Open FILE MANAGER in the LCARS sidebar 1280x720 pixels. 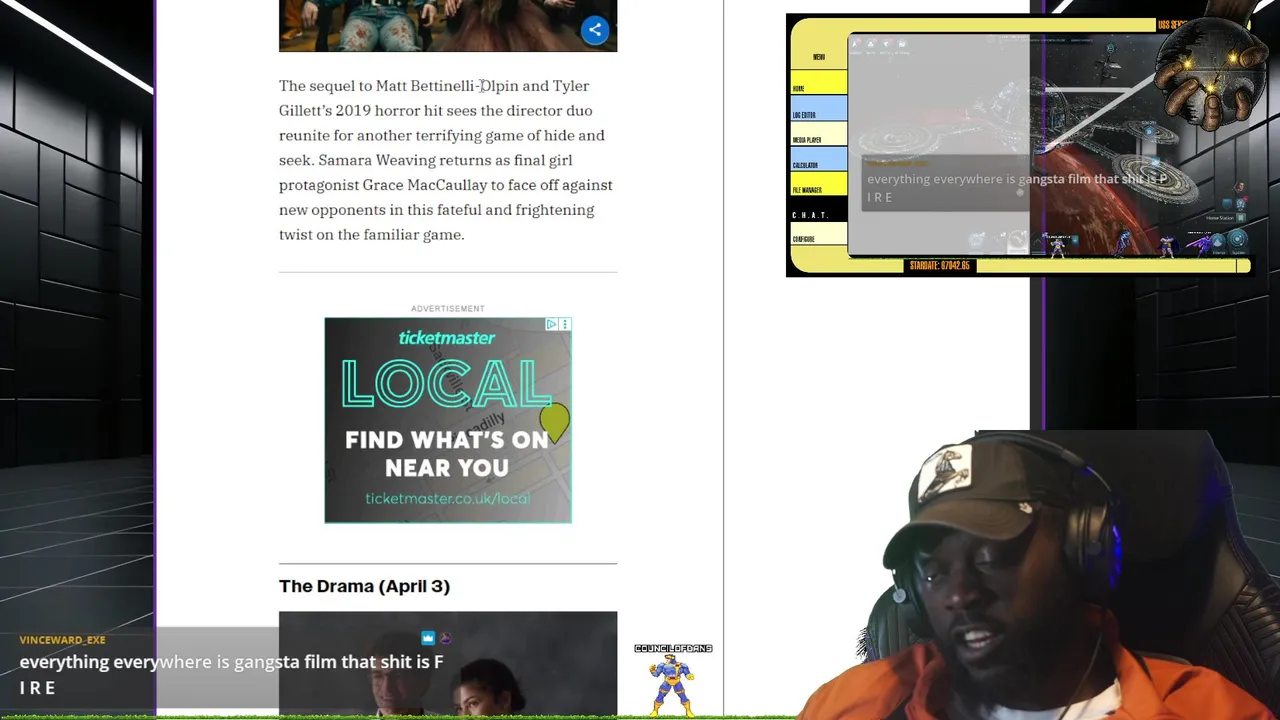[819, 184]
